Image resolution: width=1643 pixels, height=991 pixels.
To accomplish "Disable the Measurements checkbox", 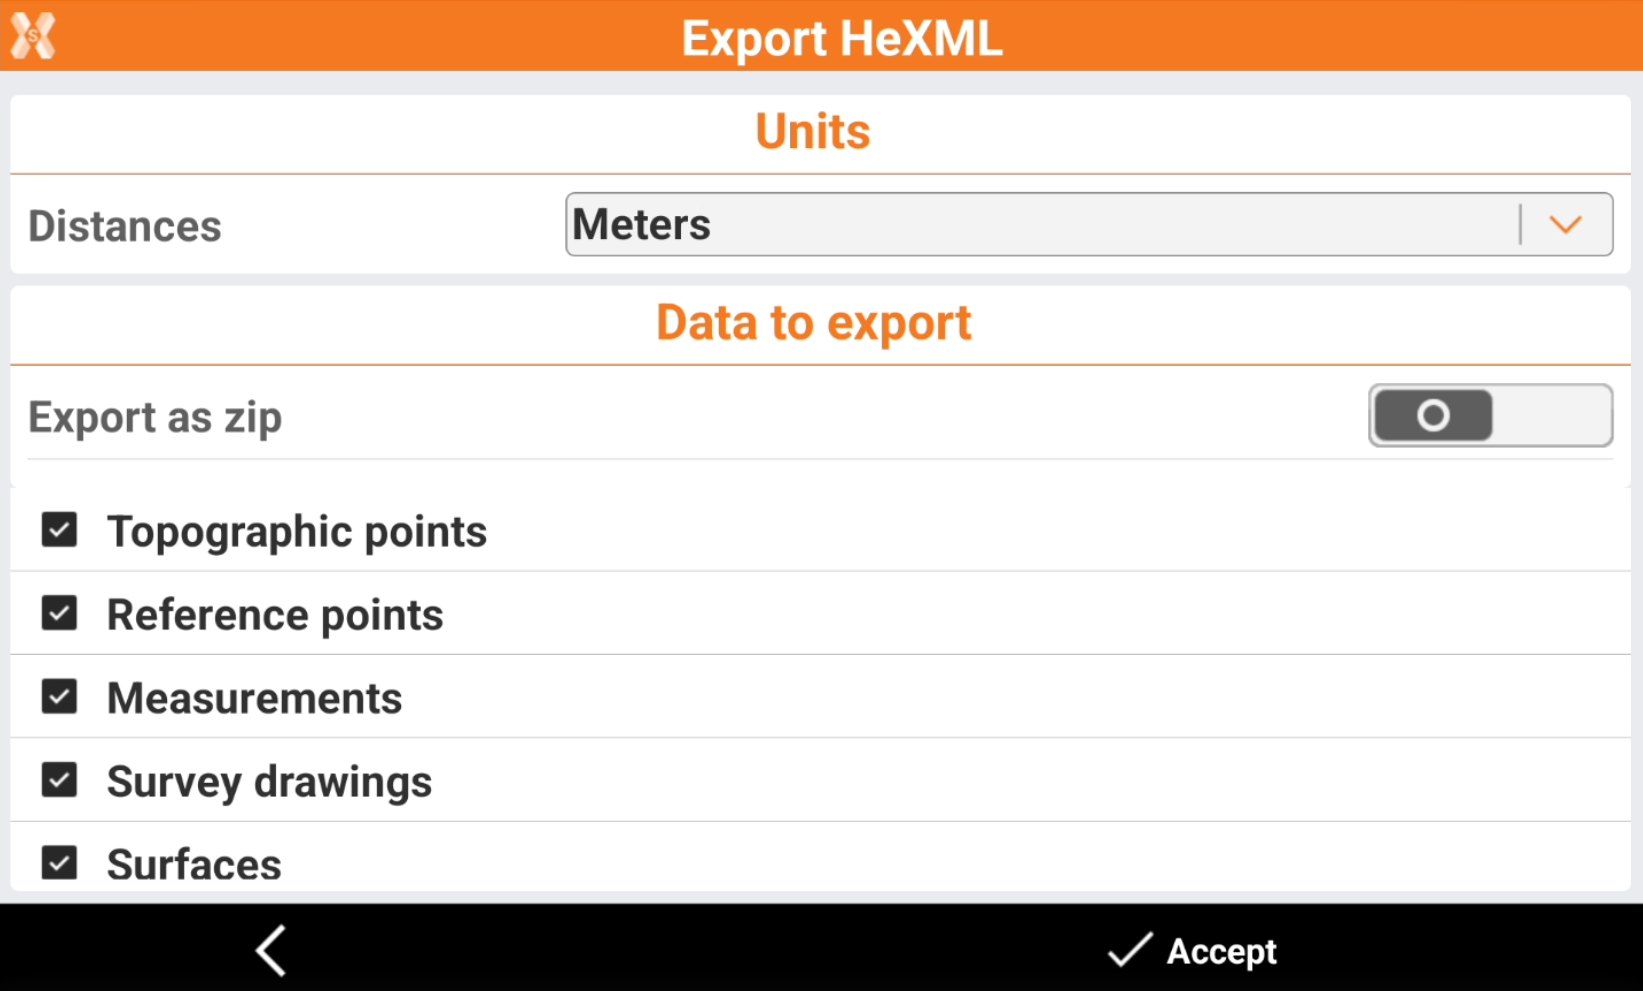I will [59, 696].
